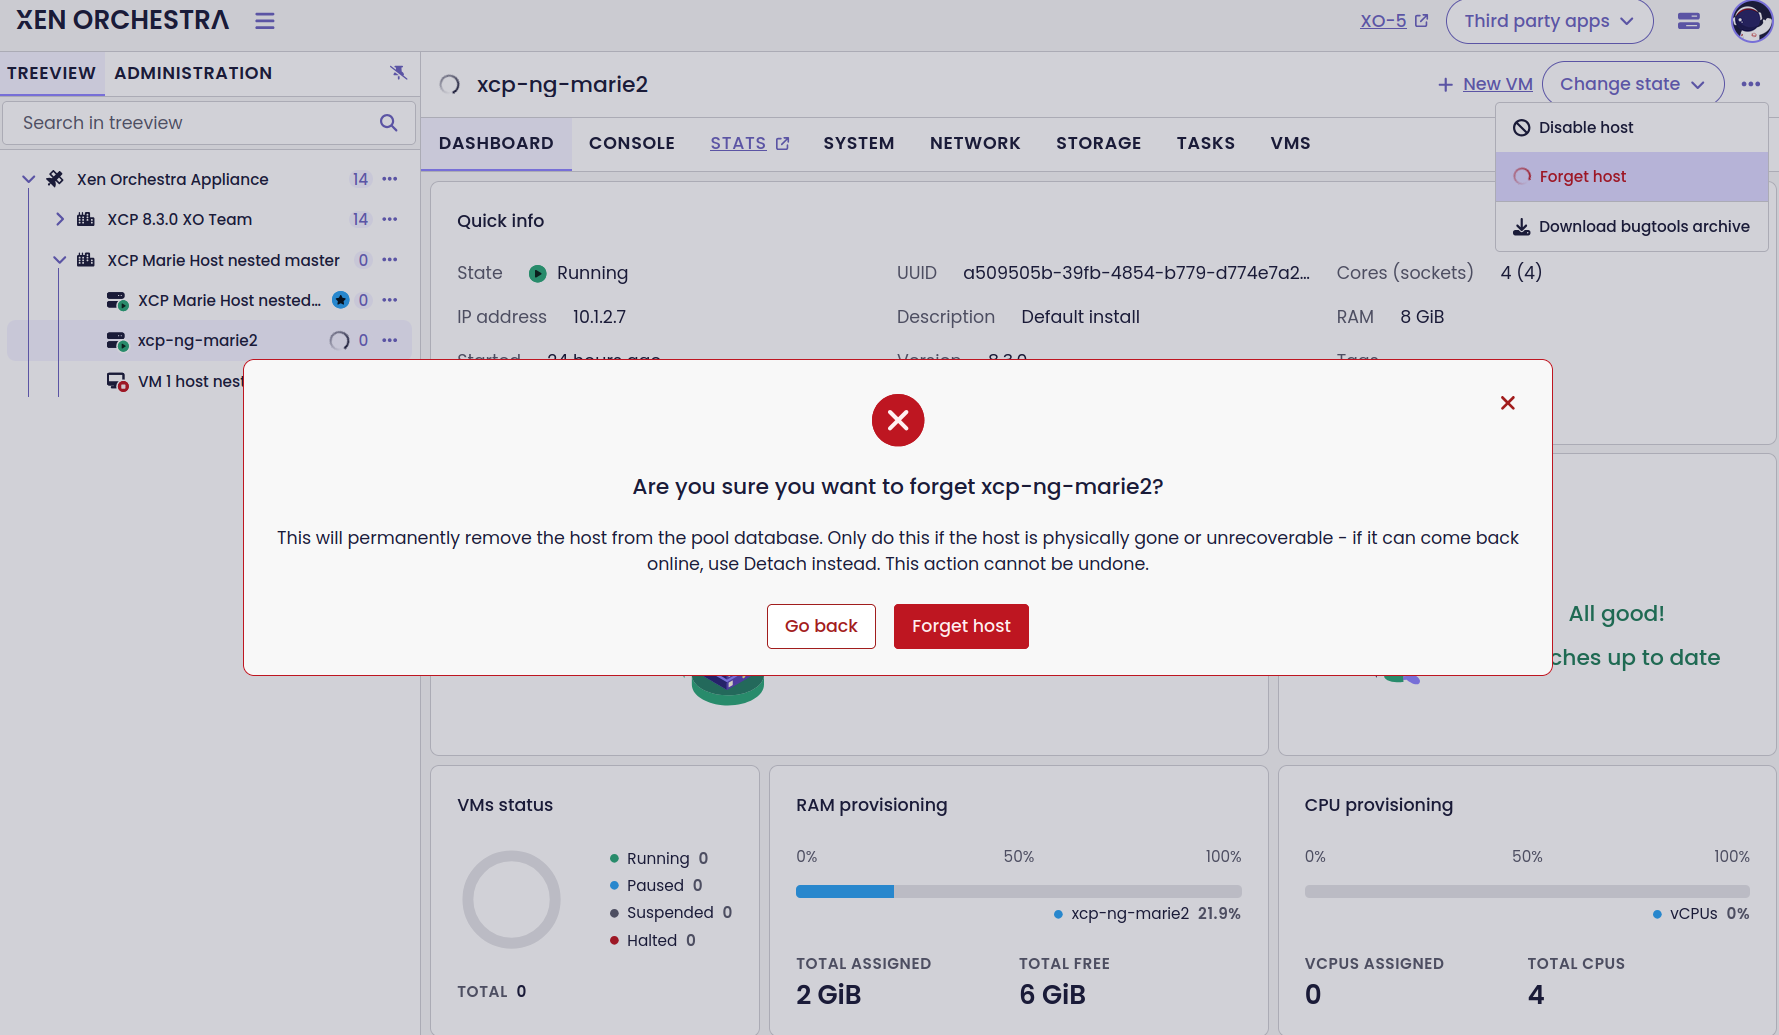Open the Stats external tab link
Image resolution: width=1779 pixels, height=1035 pixels.
tap(750, 143)
